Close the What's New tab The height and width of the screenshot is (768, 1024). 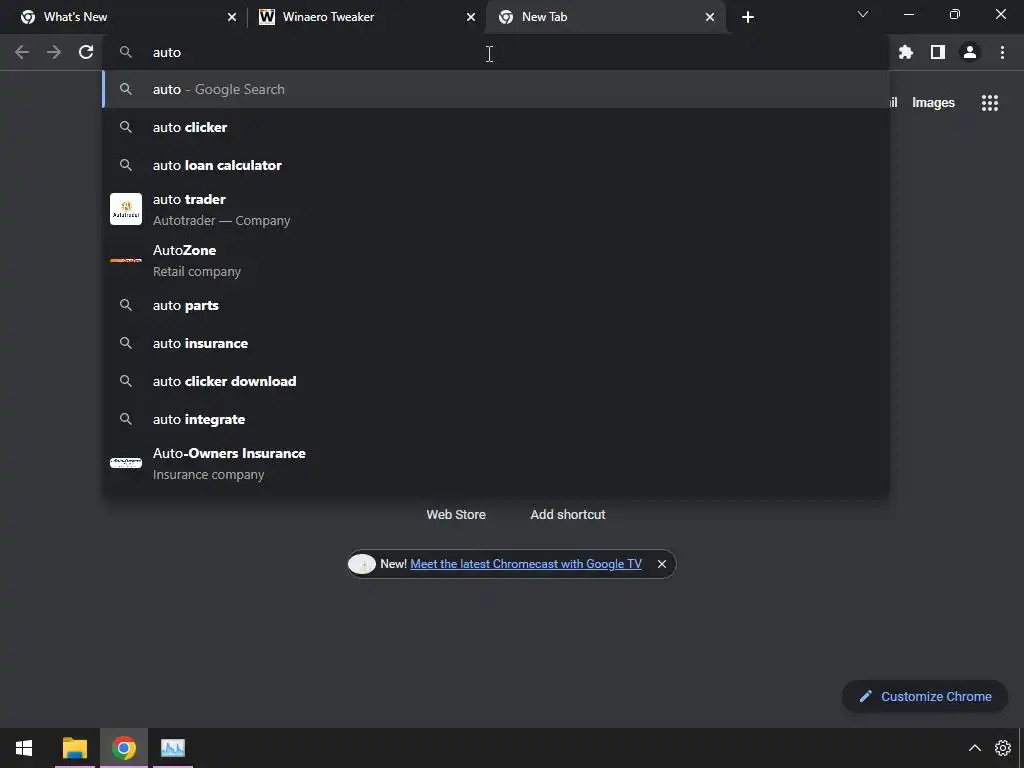(x=232, y=17)
